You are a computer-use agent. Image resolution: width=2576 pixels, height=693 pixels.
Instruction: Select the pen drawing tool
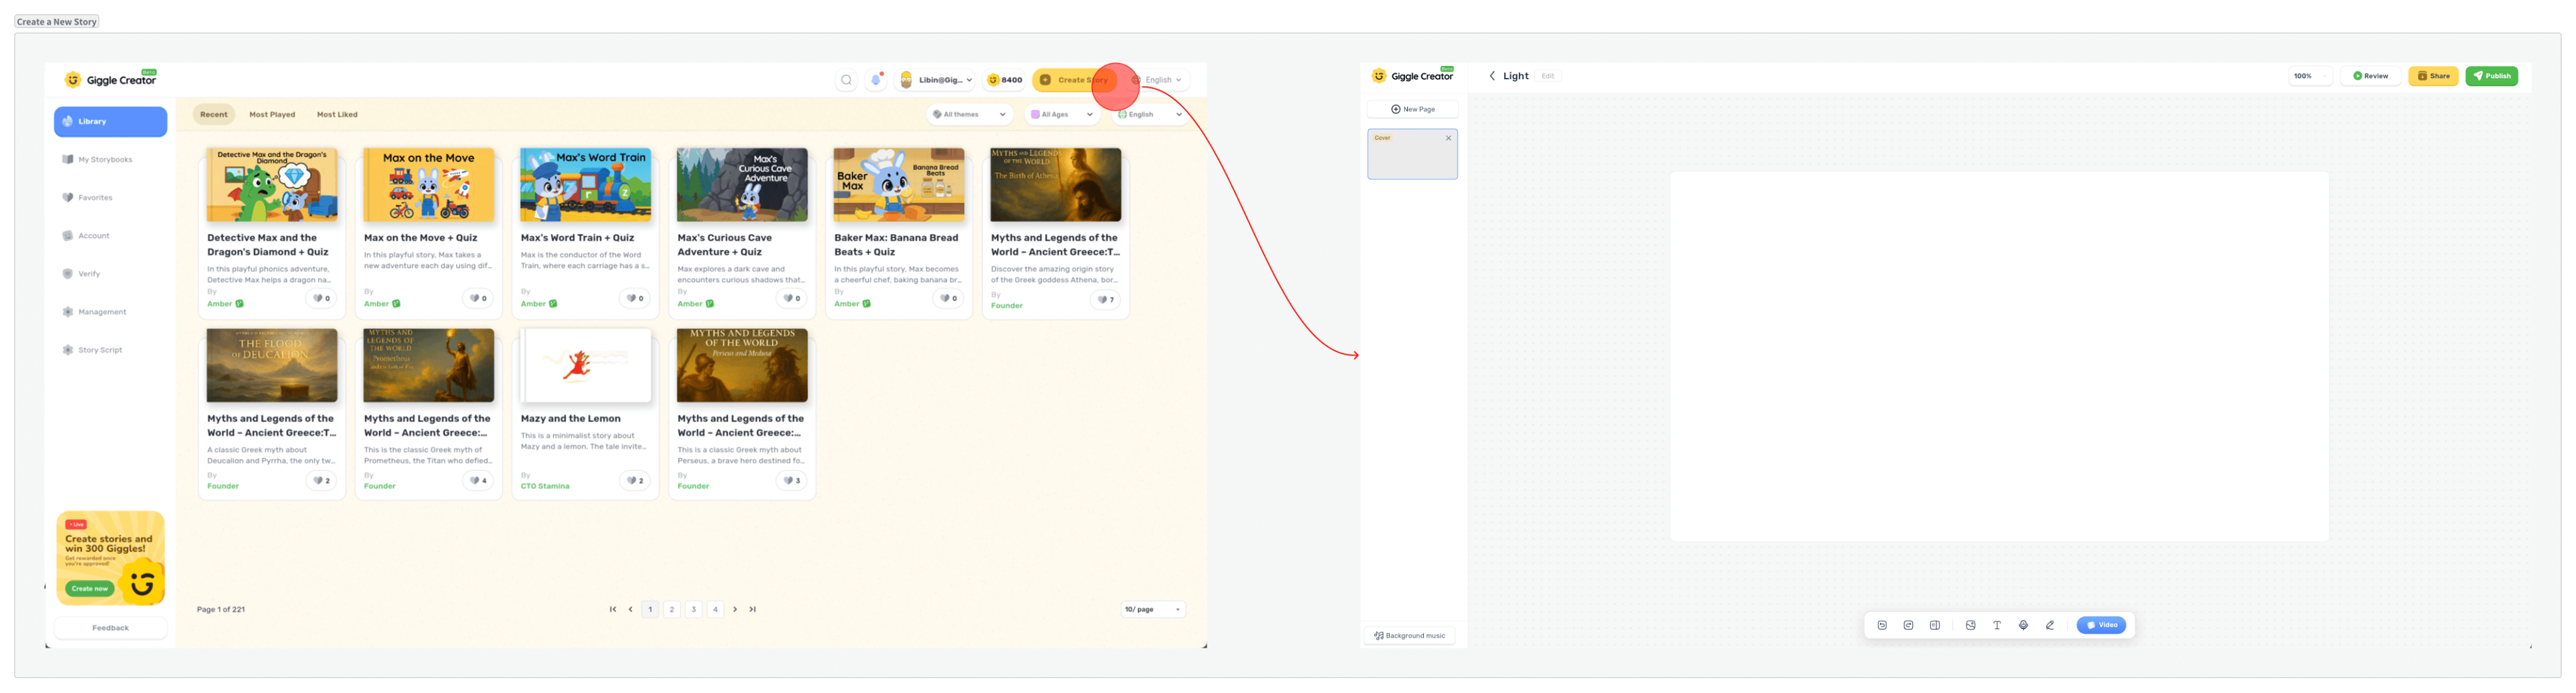(2050, 625)
